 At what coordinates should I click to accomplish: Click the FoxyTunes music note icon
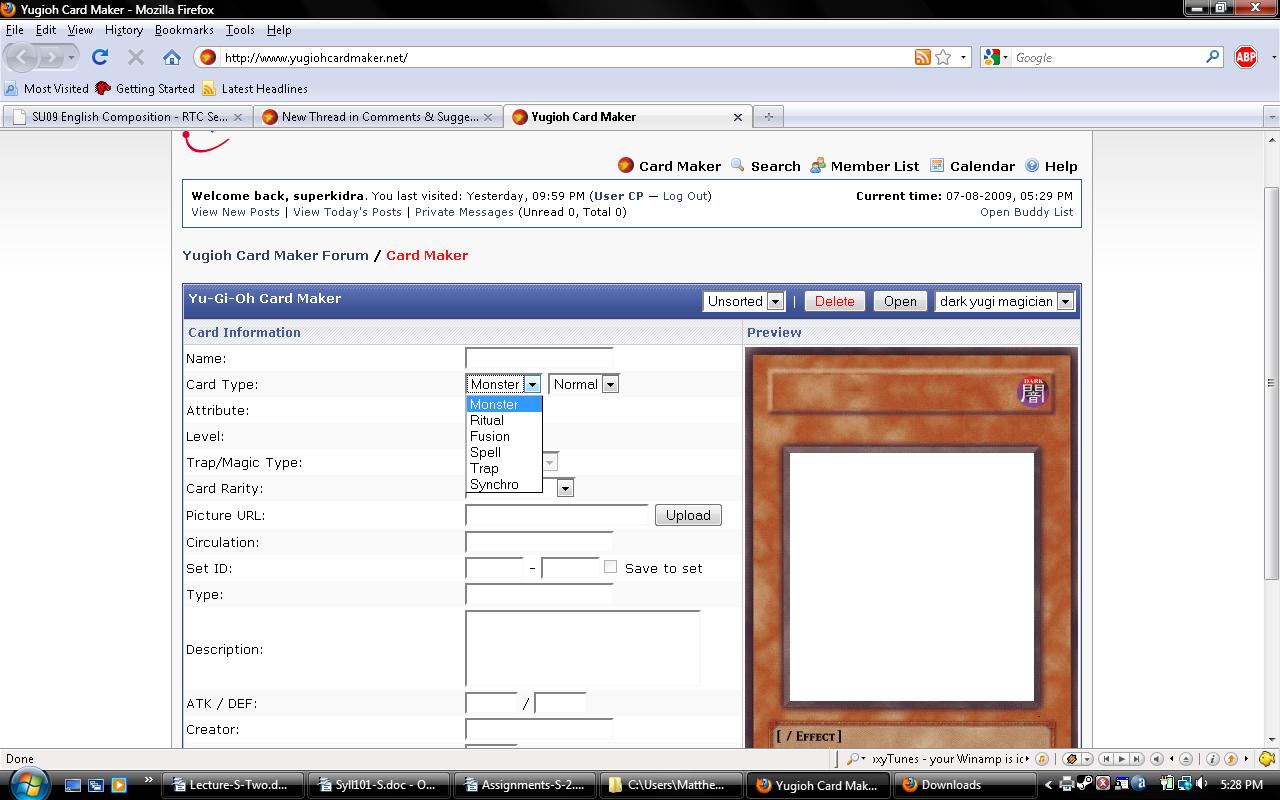1042,759
